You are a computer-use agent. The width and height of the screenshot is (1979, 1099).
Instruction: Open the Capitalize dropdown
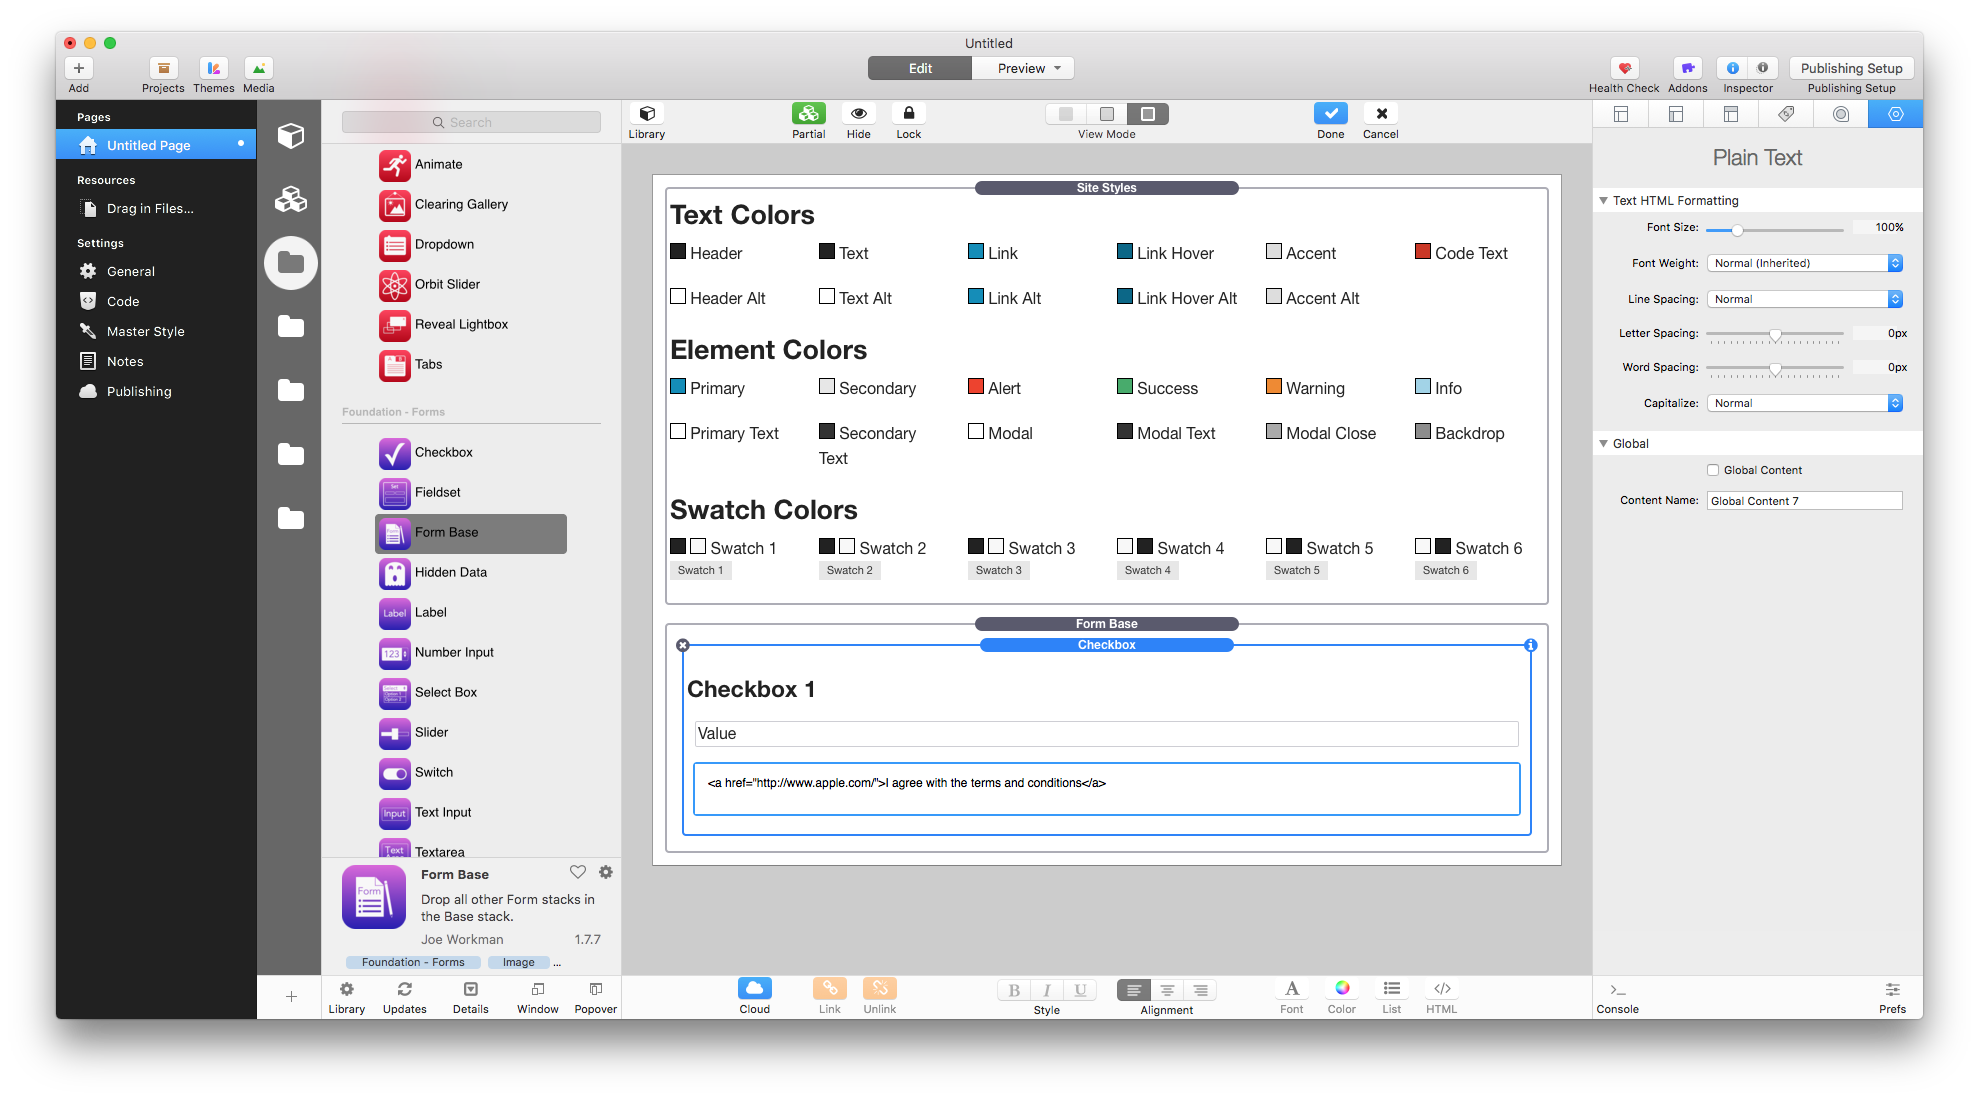(x=1804, y=403)
